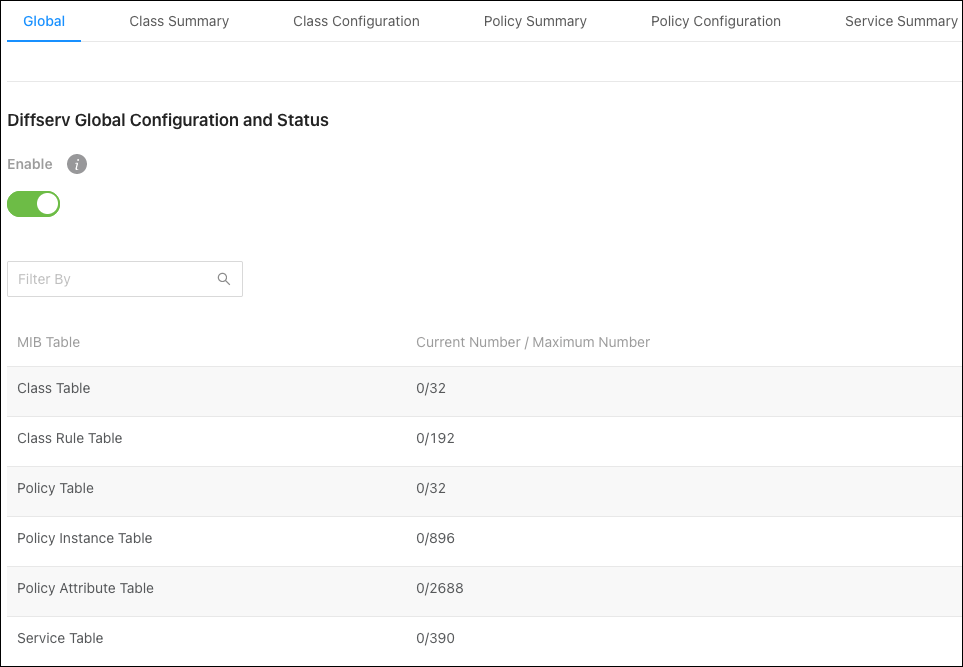Screen dimensions: 963x667
Task: Open the Class Configuration tab
Action: (356, 21)
